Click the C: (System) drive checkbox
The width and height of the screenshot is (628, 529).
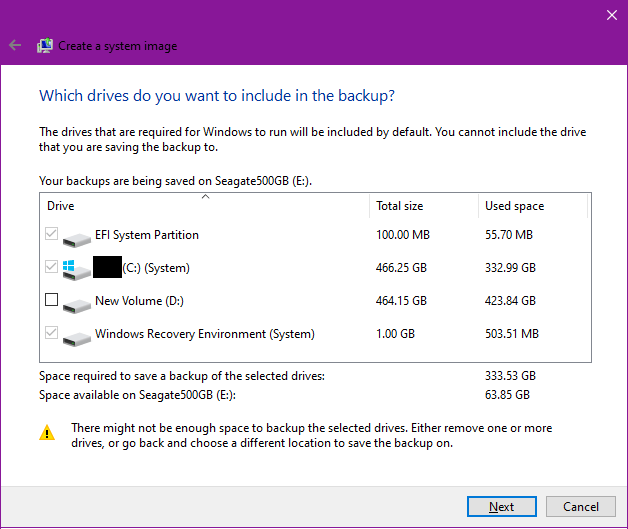point(52,267)
